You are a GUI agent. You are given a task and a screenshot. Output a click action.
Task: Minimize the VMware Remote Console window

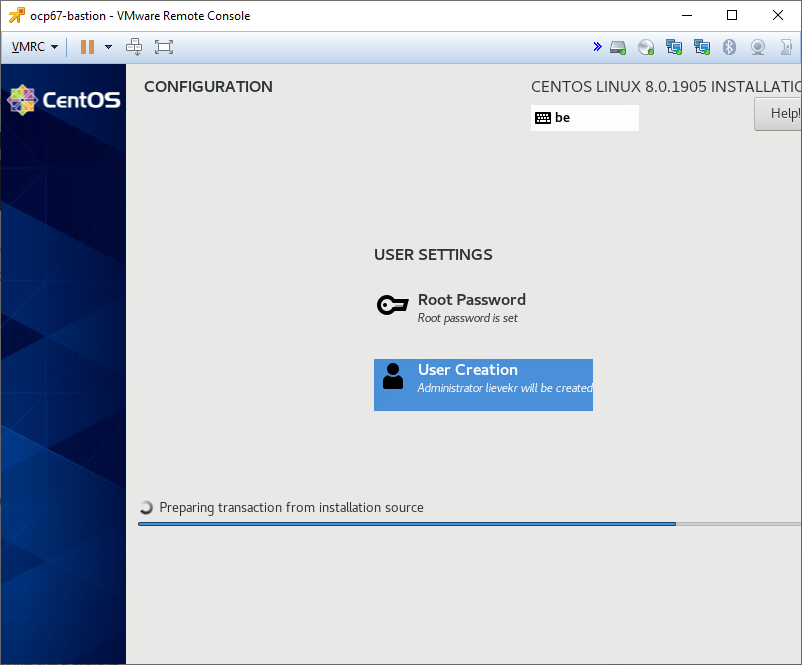[x=687, y=15]
